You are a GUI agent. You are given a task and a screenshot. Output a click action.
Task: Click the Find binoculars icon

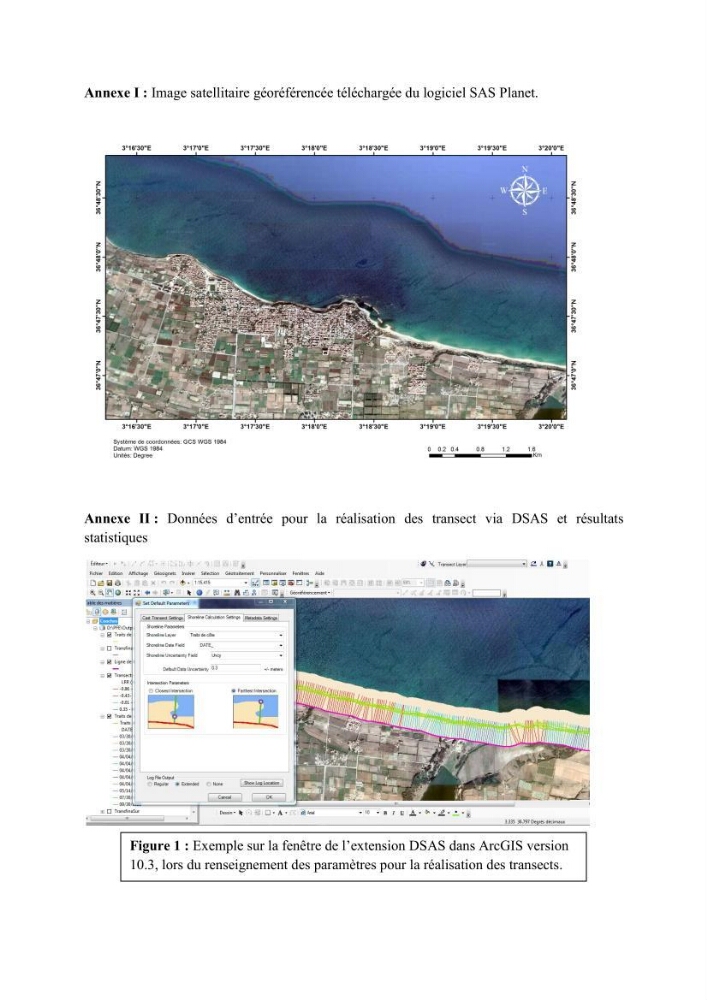click(237, 592)
